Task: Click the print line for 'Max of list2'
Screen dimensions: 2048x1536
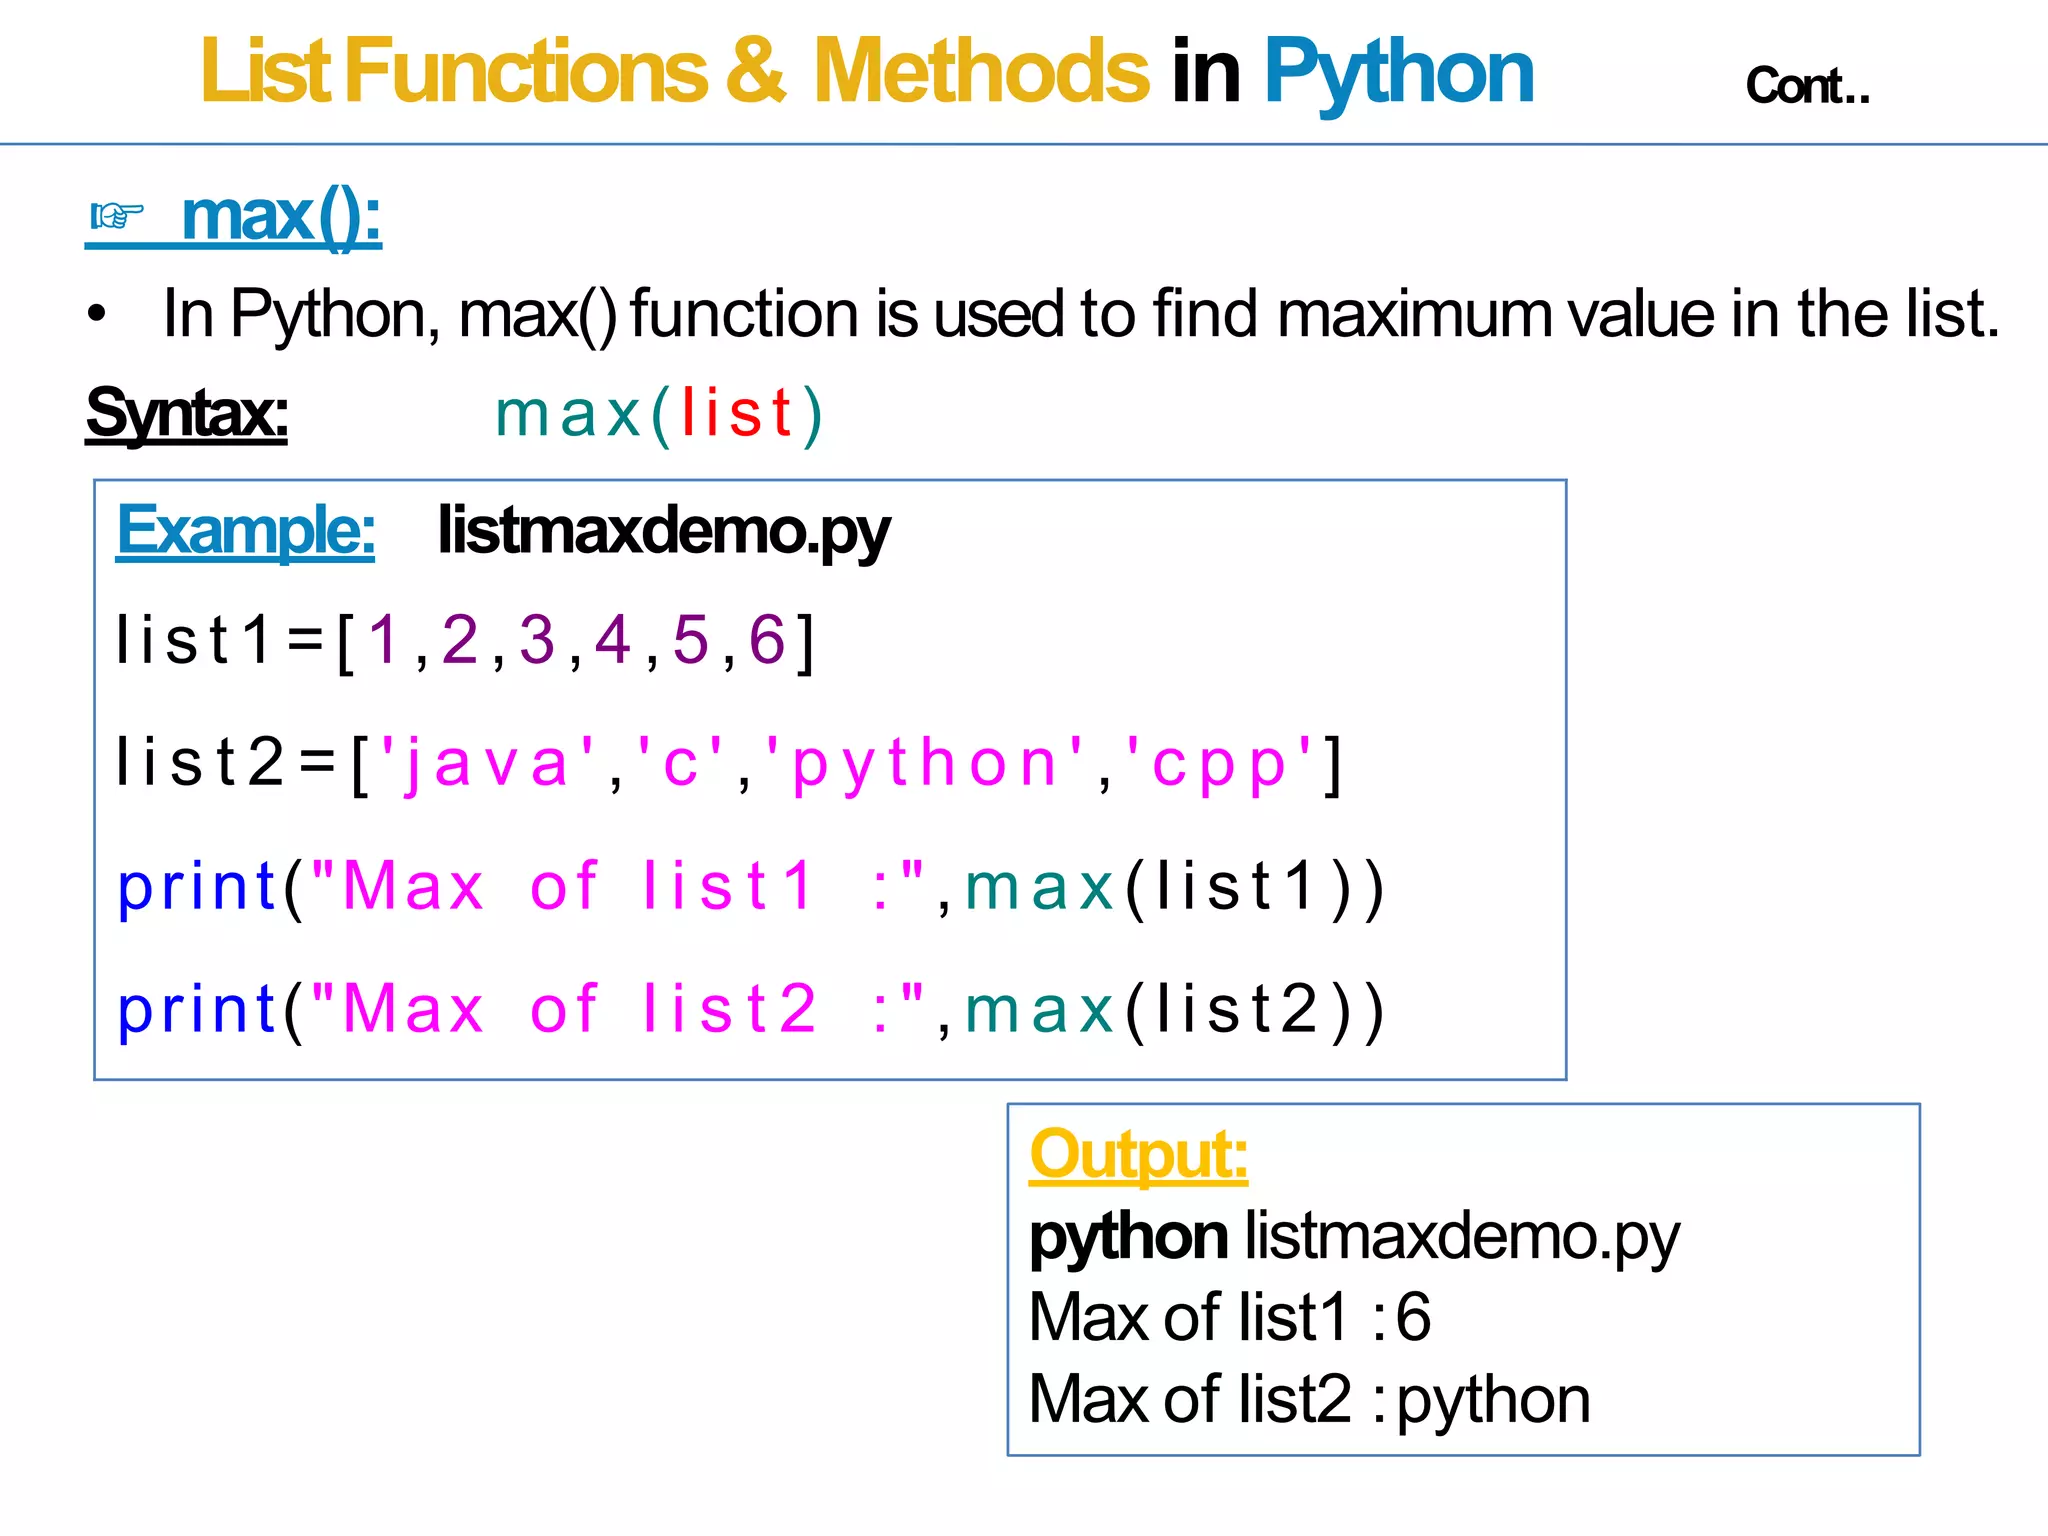Action: pyautogui.click(x=751, y=1011)
